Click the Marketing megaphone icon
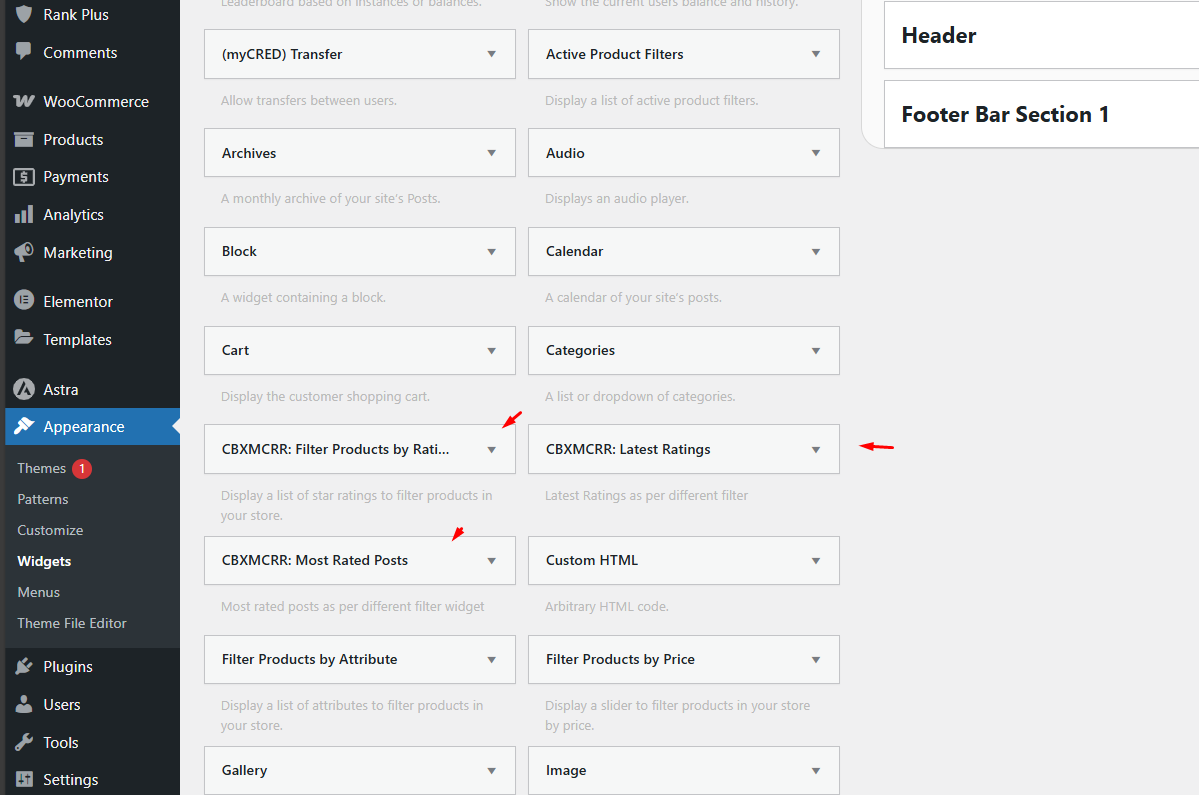The width and height of the screenshot is (1199, 795). click(24, 253)
